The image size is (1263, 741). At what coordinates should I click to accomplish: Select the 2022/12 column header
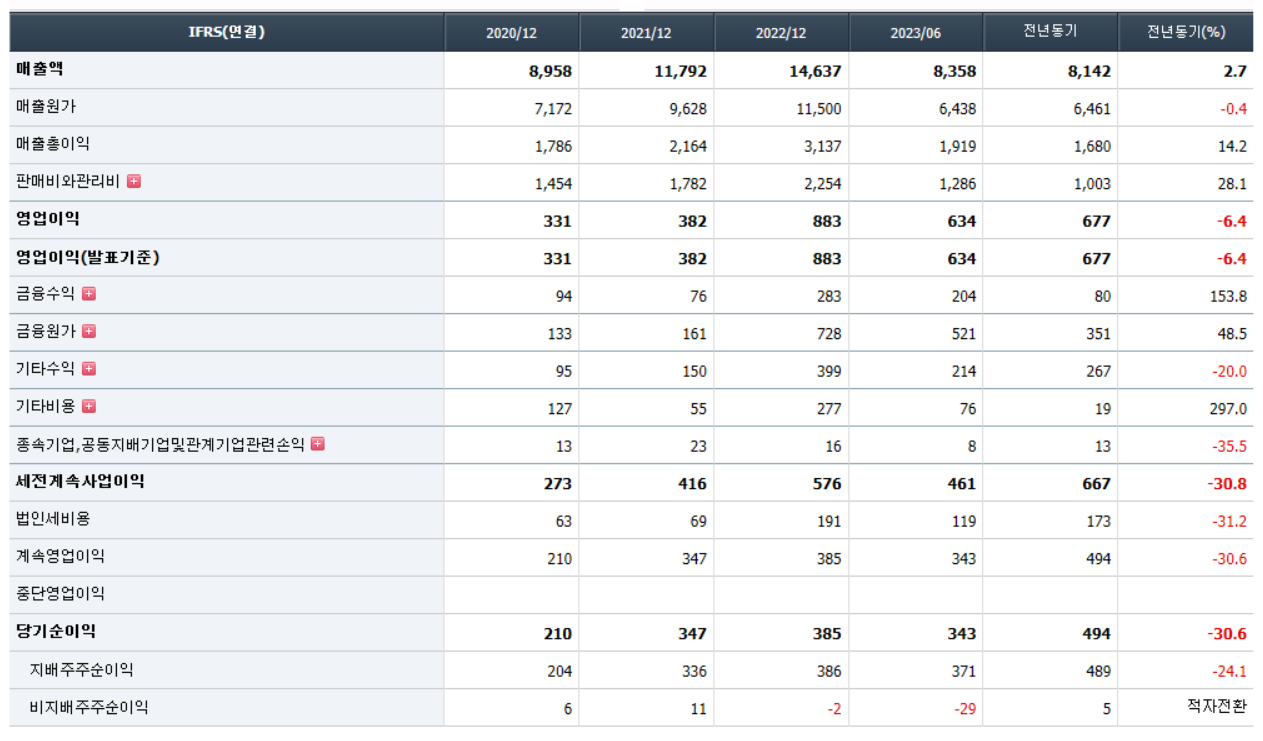(x=782, y=32)
